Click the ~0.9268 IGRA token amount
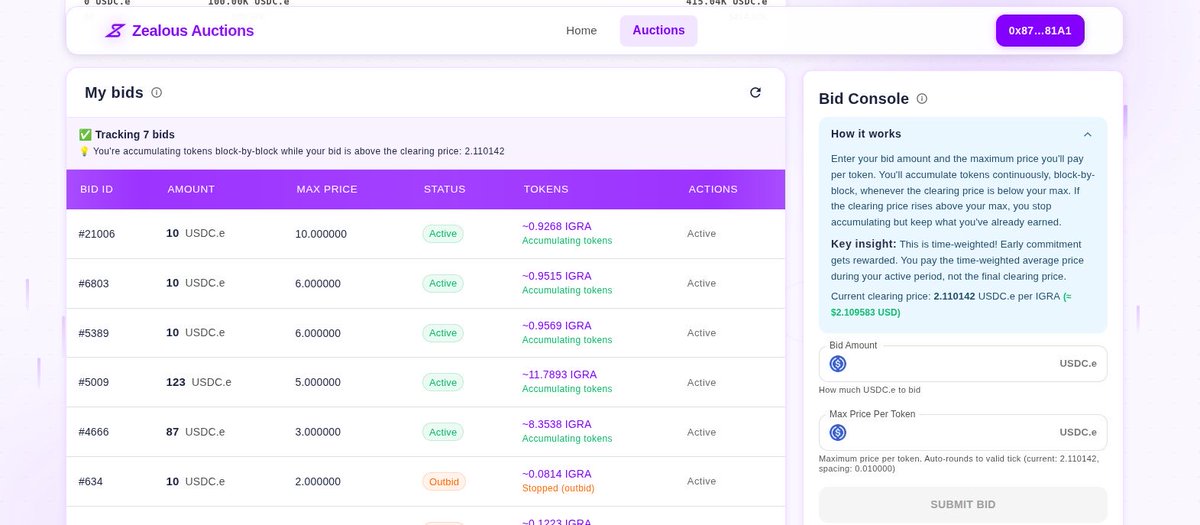Viewport: 1200px width, 525px height. [557, 226]
